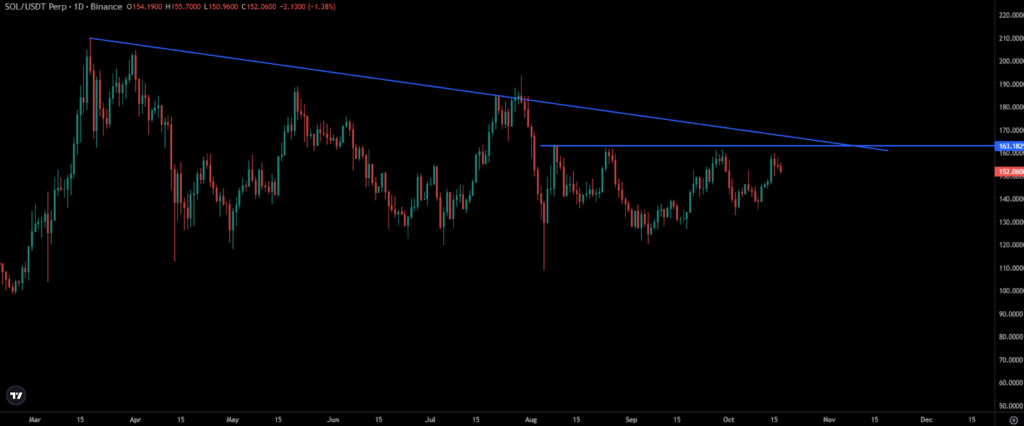Click the 190.000 price axis label
This screenshot has height=426, width=1024.
1010,84
